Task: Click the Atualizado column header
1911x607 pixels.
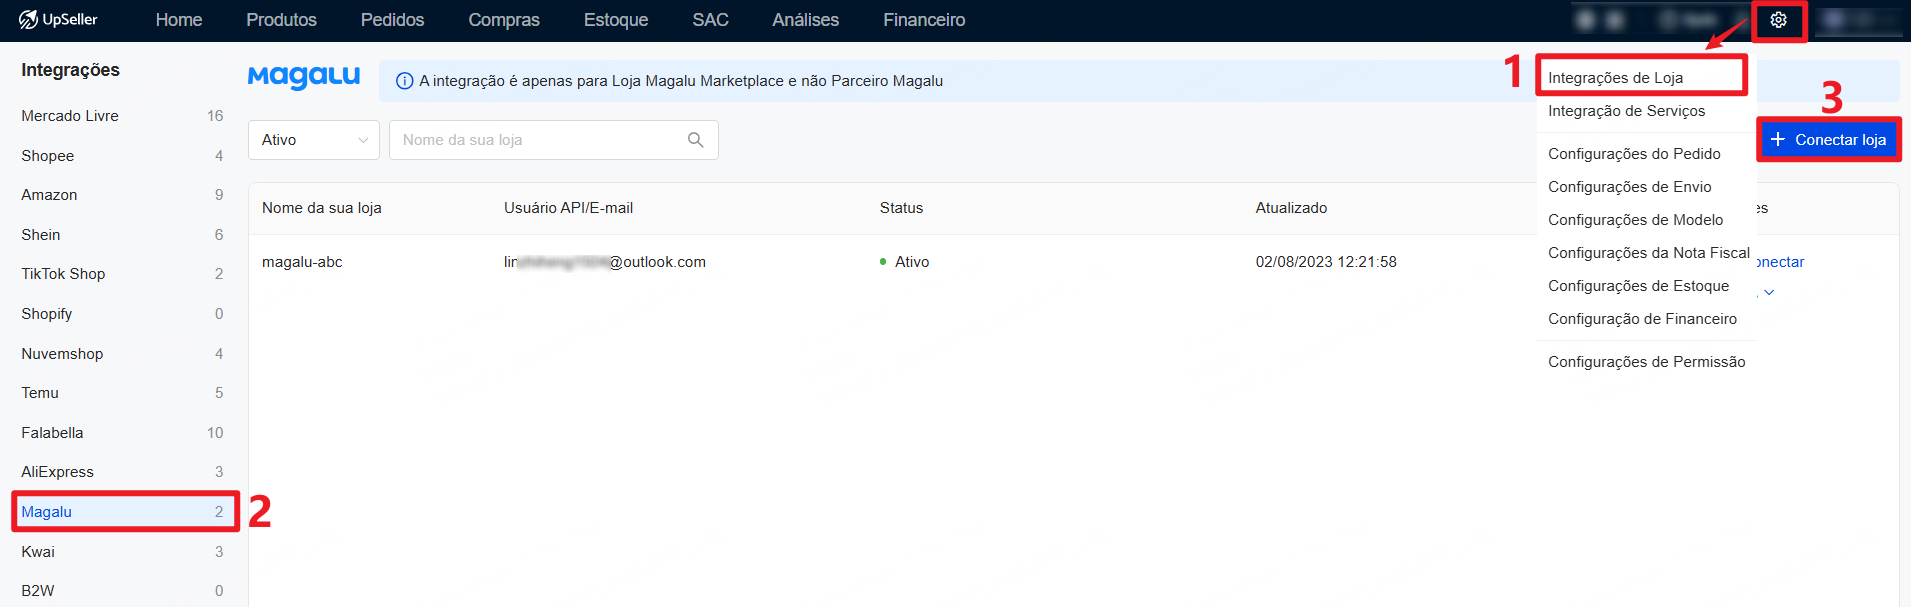Action: coord(1291,208)
